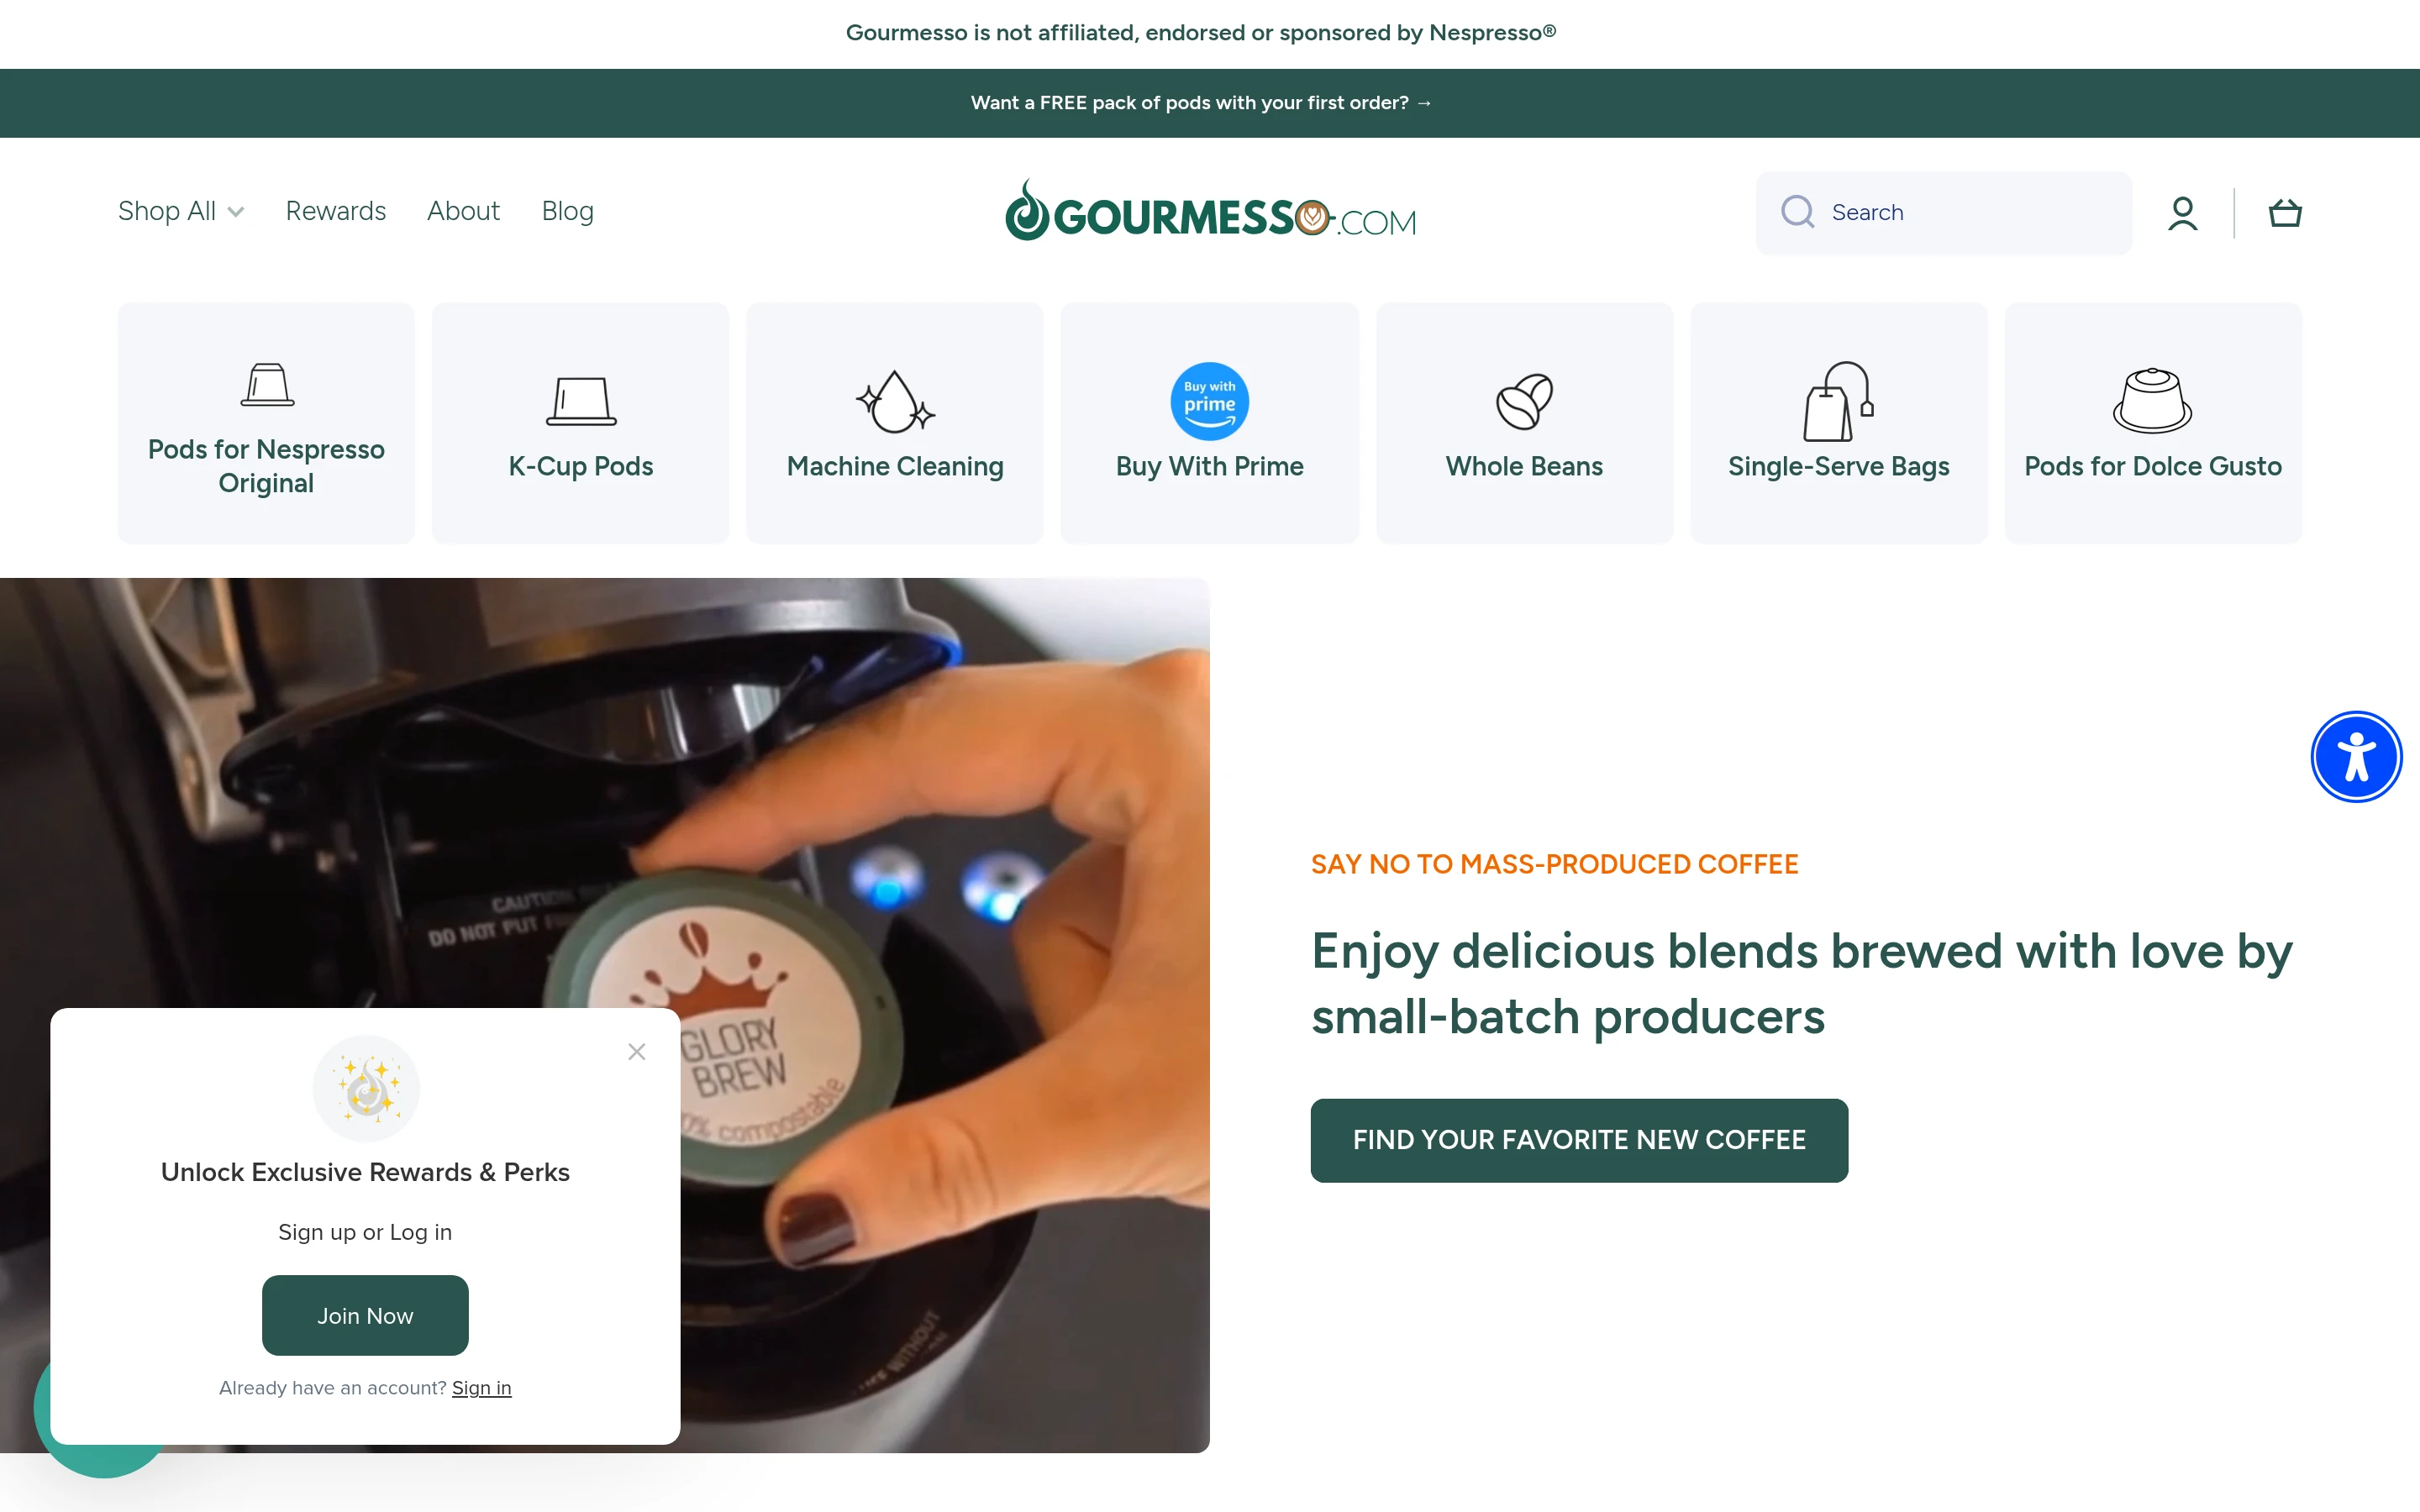Open the Buy With Prime label
Image resolution: width=2420 pixels, height=1512 pixels.
1210,466
